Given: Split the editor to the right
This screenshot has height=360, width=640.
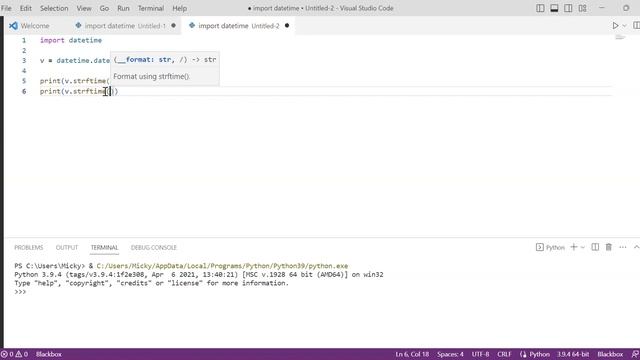Looking at the screenshot, I should point(636,25).
